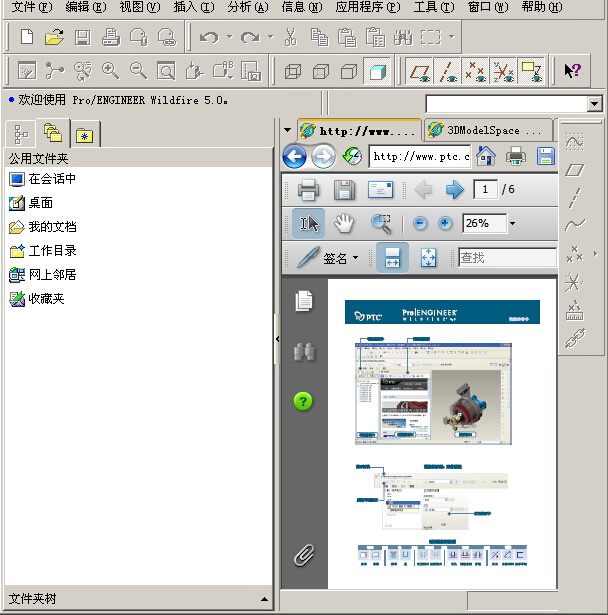Expand the 文件夹树 folder tree panel
This screenshot has width=608, height=615.
click(264, 599)
